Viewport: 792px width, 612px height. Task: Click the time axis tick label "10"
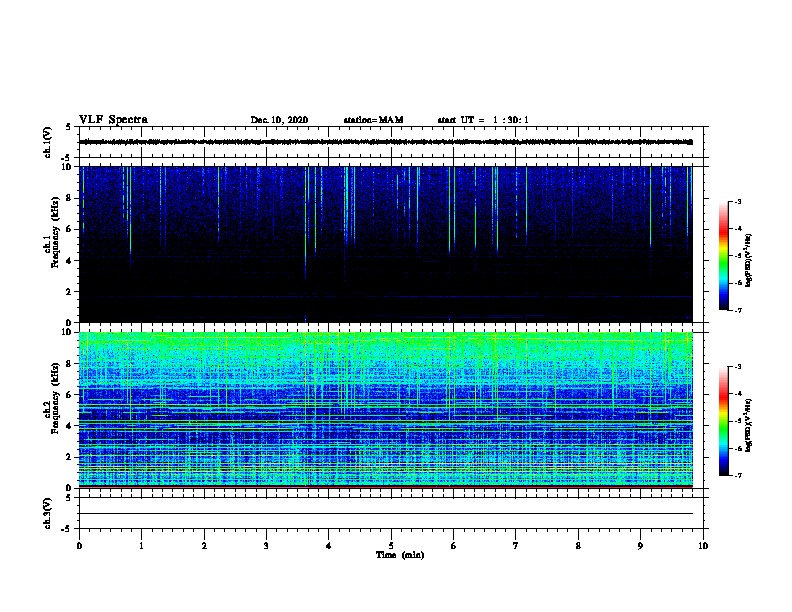(x=703, y=546)
